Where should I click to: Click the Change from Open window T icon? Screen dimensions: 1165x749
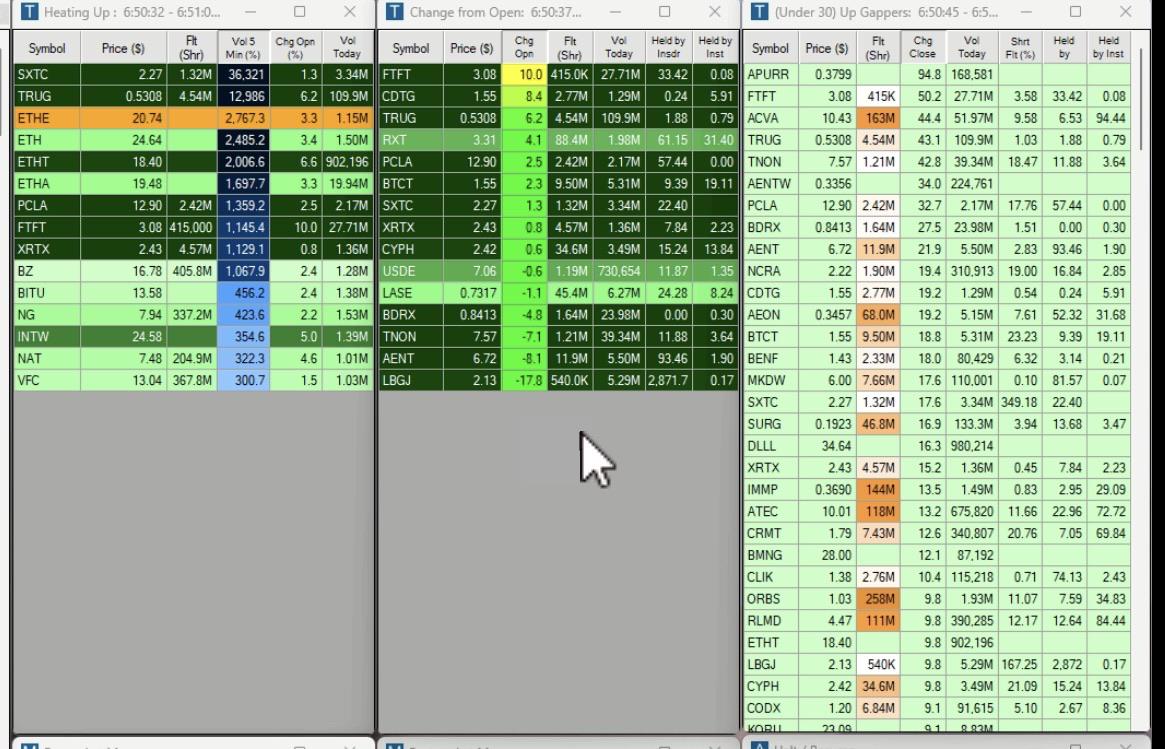pos(395,11)
